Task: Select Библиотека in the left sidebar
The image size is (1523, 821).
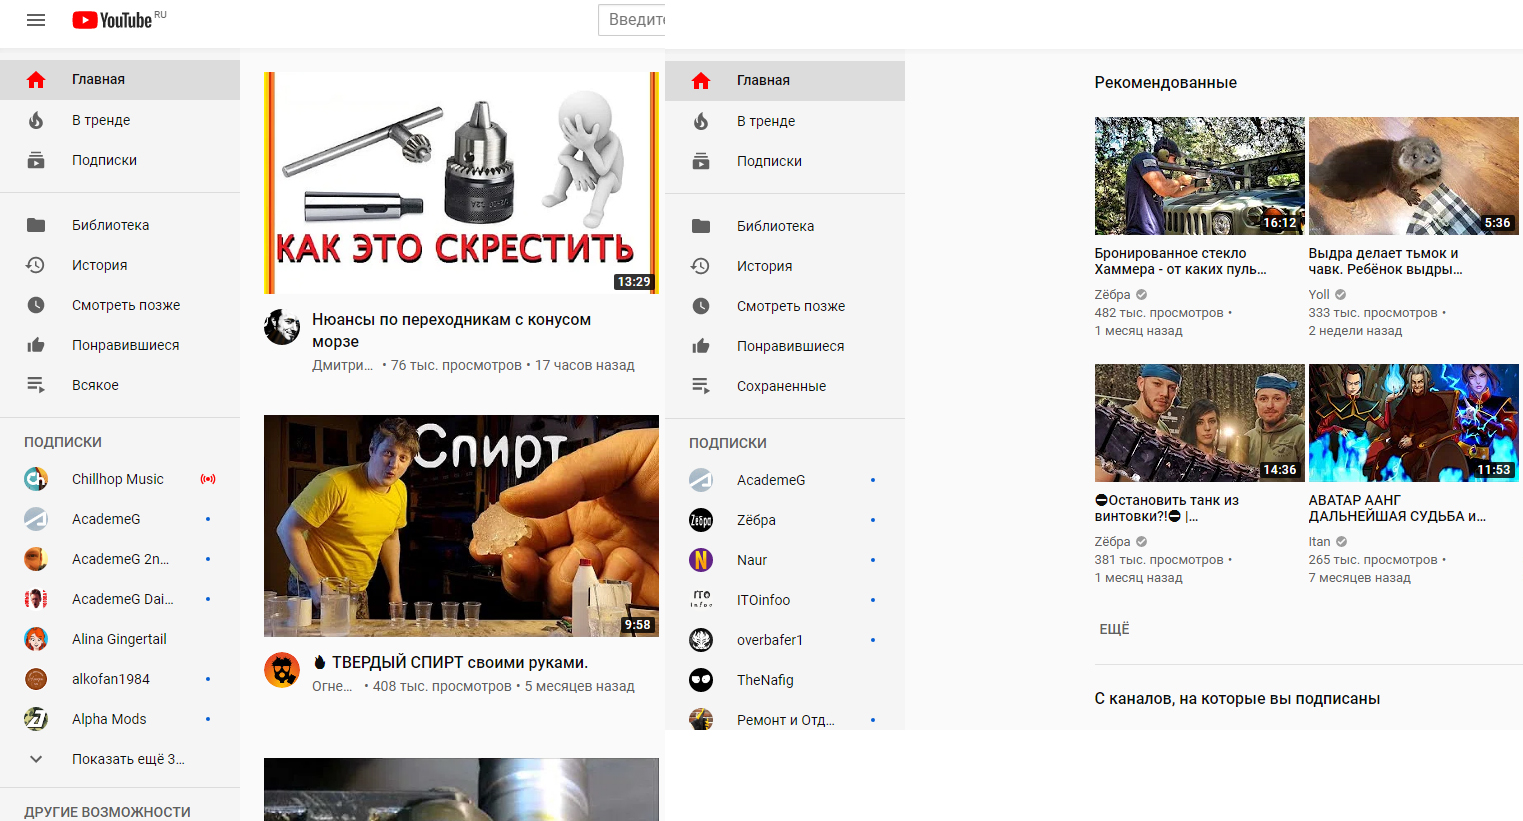Action: point(120,225)
